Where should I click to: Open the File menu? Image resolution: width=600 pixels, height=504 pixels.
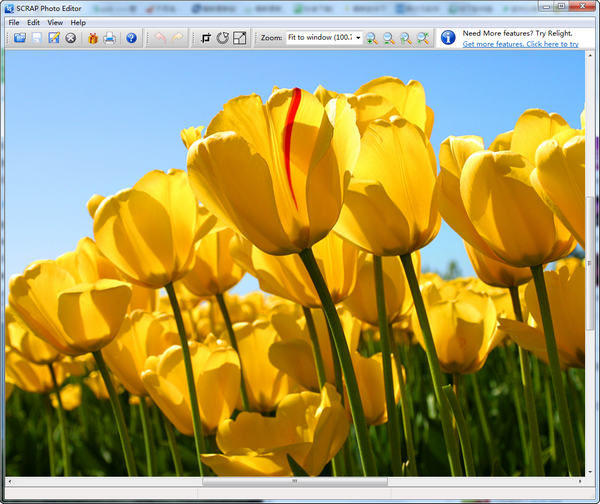[x=14, y=22]
